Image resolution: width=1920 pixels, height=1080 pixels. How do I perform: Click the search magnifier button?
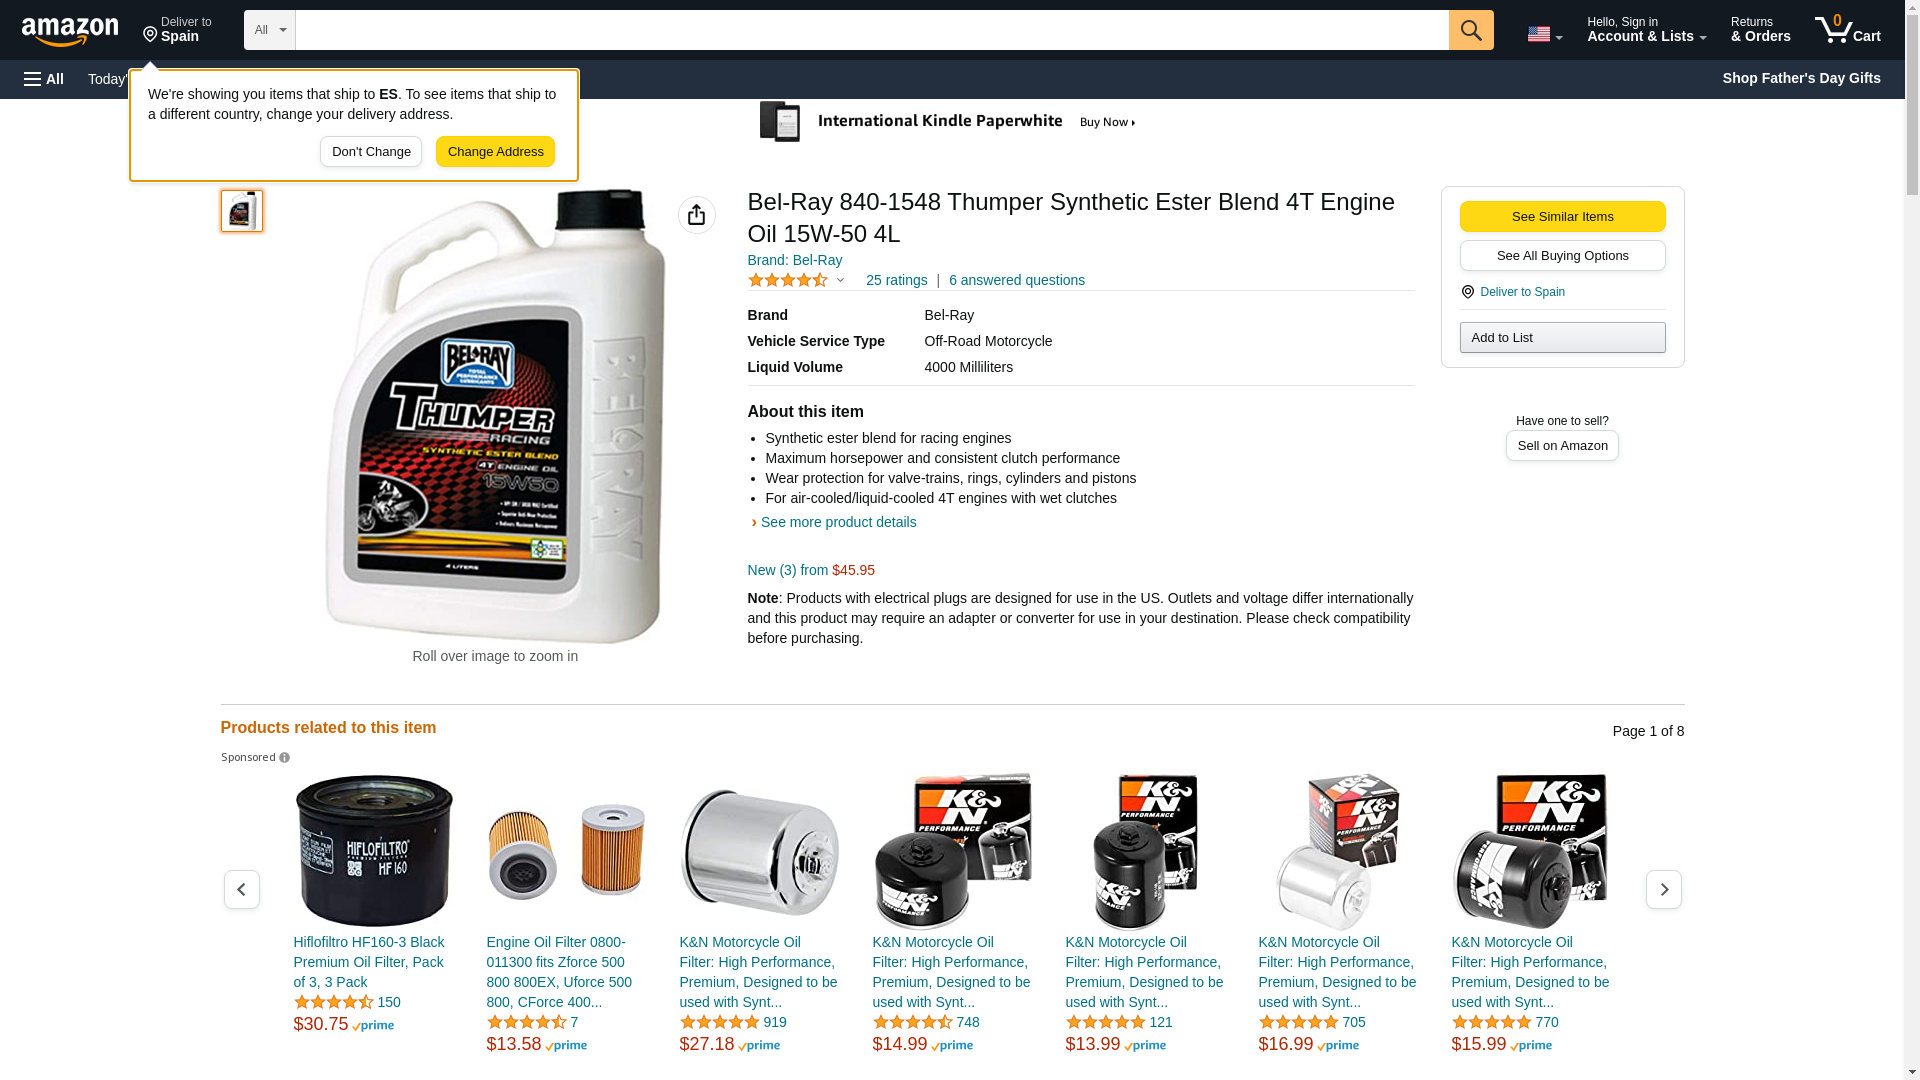[x=1471, y=30]
